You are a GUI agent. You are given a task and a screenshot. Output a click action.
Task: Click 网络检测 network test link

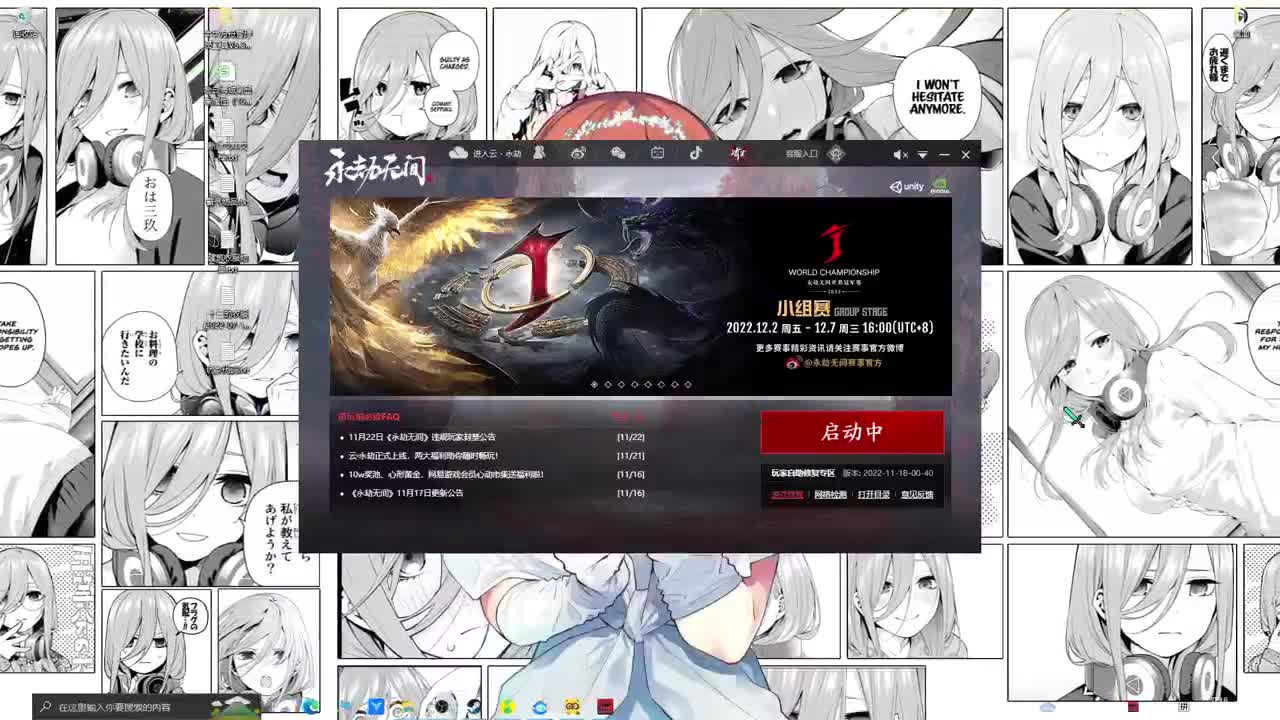830,495
